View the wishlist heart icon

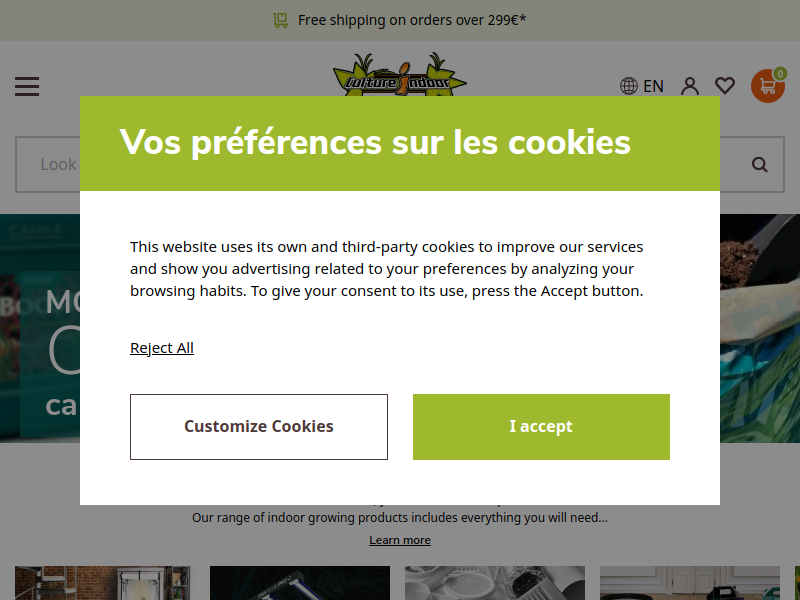coord(725,86)
